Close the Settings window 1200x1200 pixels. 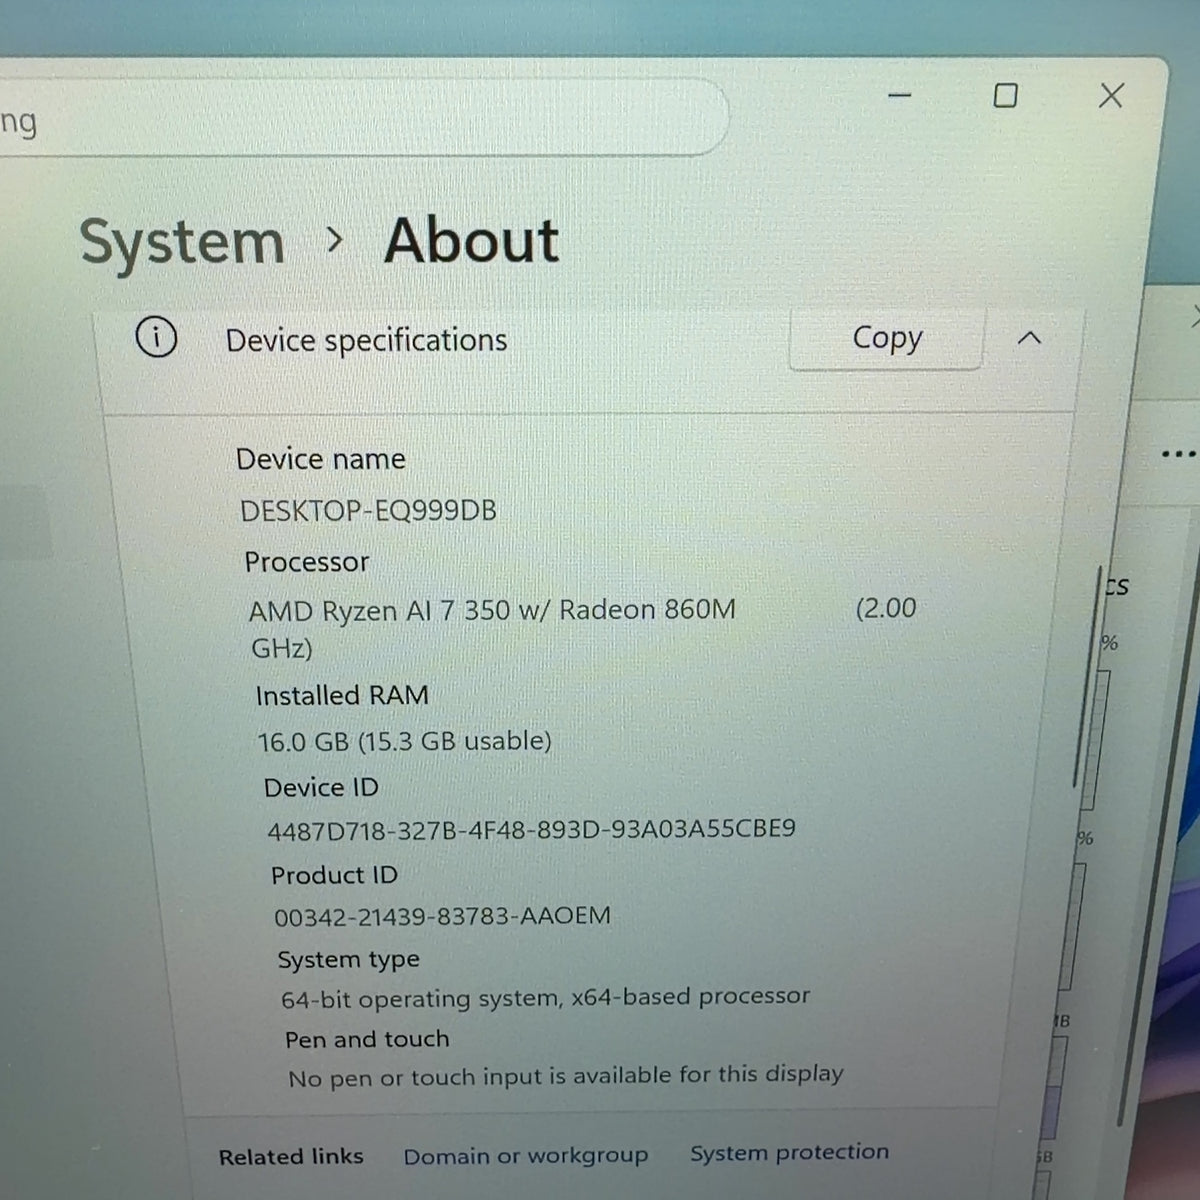(1111, 96)
